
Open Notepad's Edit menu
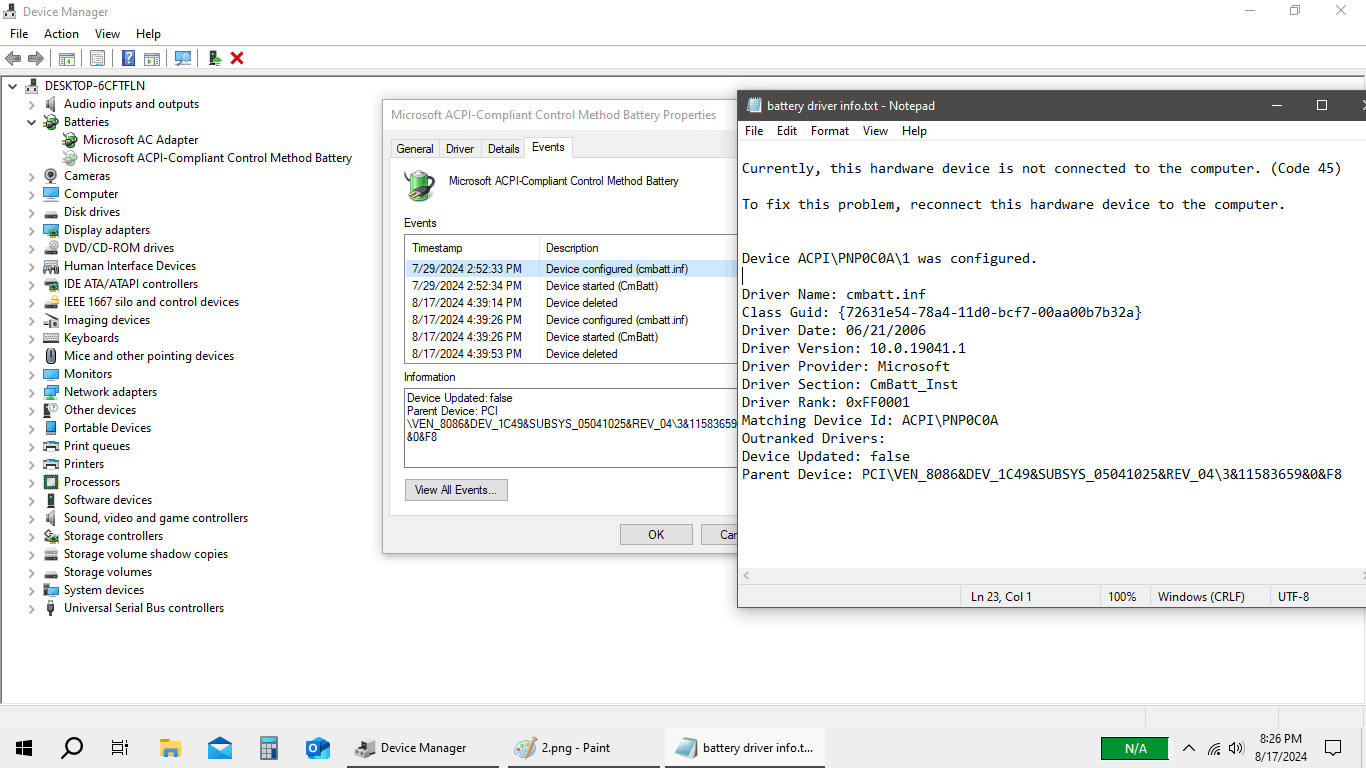tap(787, 131)
